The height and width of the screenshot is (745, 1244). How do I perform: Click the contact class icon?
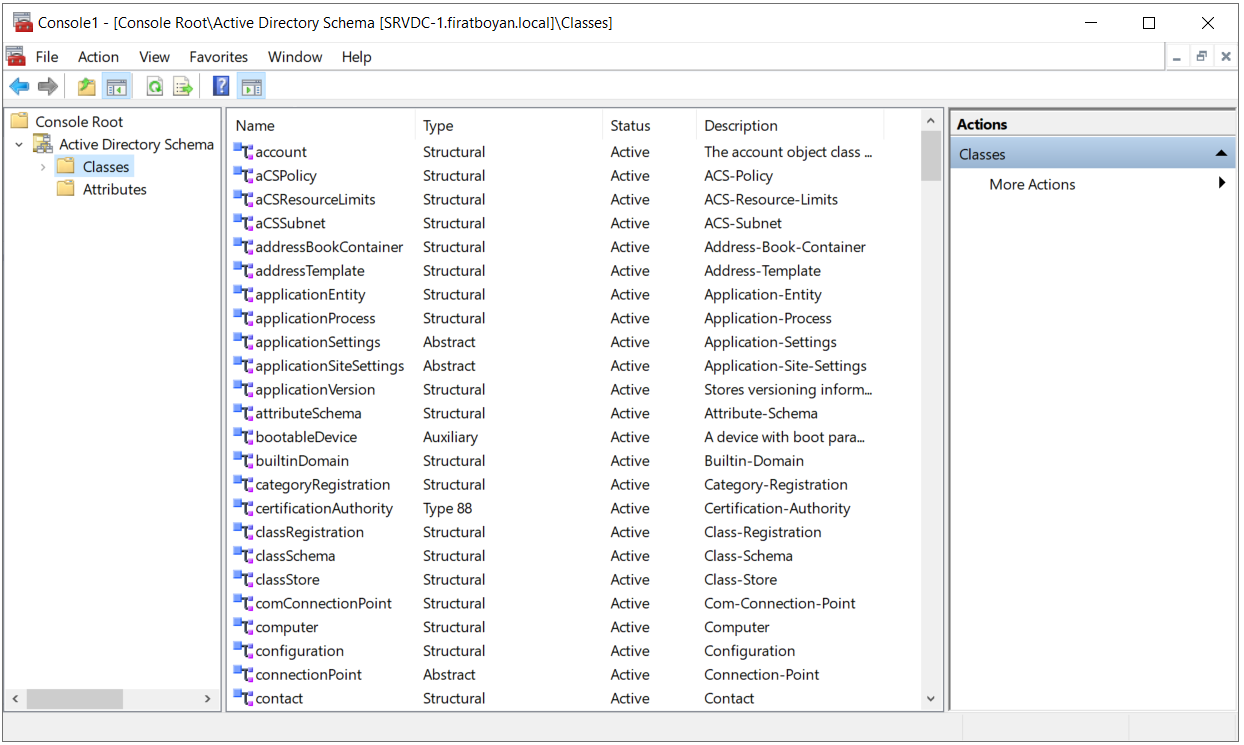243,698
